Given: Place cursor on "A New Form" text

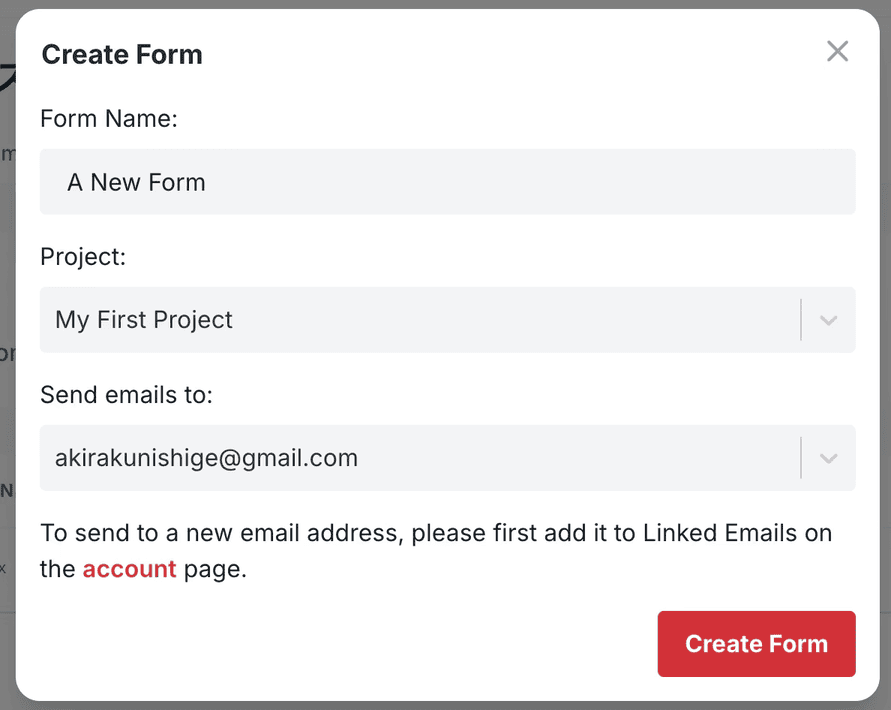Looking at the screenshot, I should point(136,182).
